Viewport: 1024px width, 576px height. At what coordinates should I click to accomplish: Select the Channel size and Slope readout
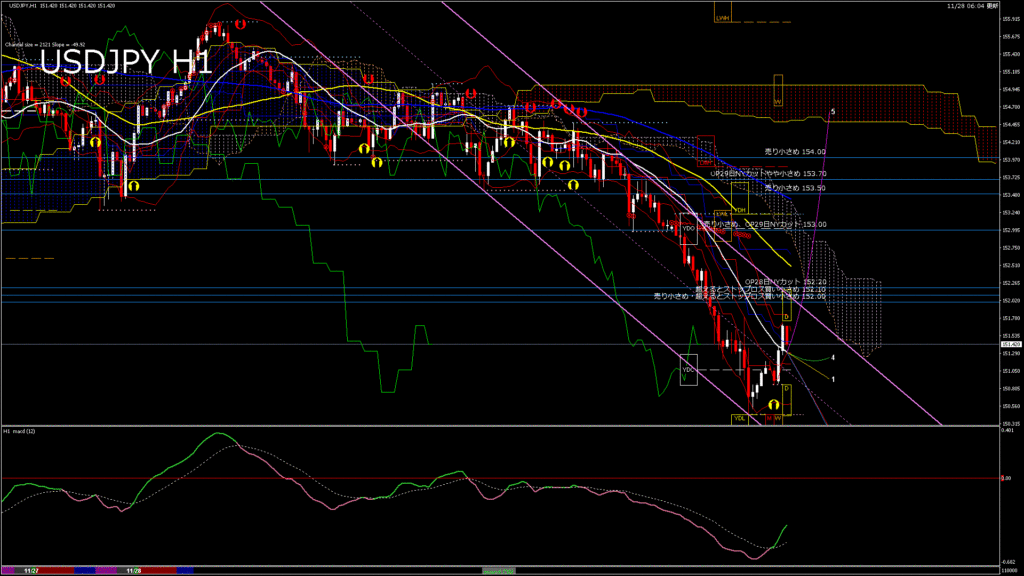[x=45, y=45]
